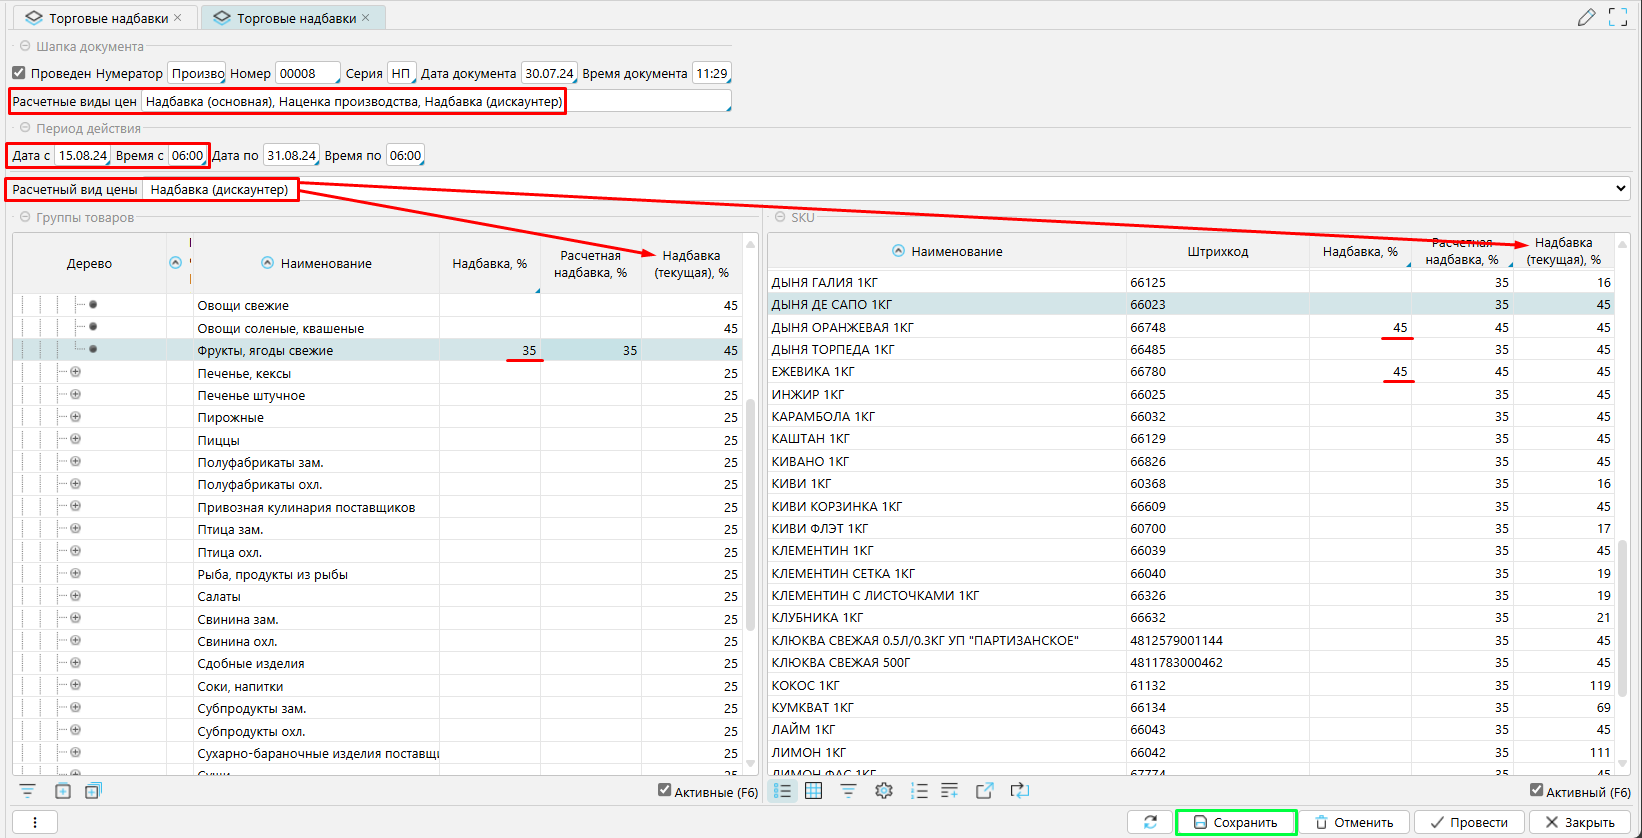Toggle the Проведен checkbox
Image resolution: width=1642 pixels, height=838 pixels.
pyautogui.click(x=19, y=73)
